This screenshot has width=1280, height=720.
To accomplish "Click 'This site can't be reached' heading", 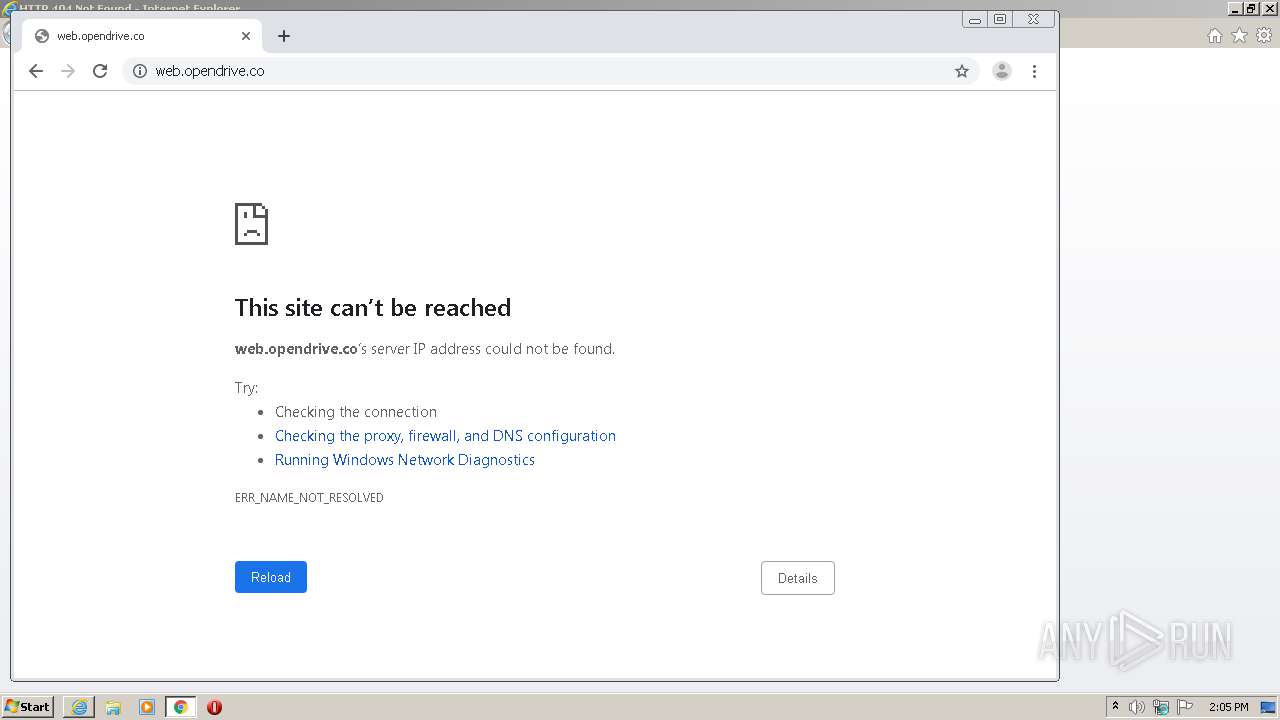I will tap(373, 308).
